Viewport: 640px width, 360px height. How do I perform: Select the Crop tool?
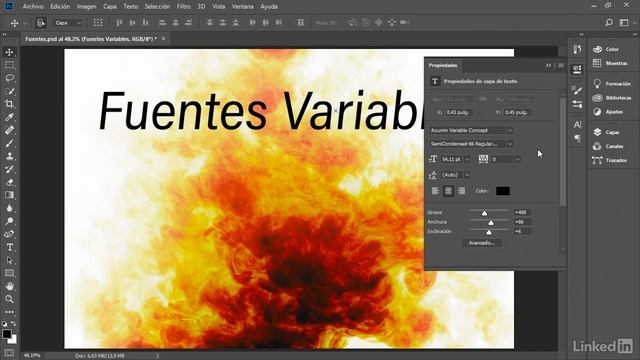click(9, 104)
